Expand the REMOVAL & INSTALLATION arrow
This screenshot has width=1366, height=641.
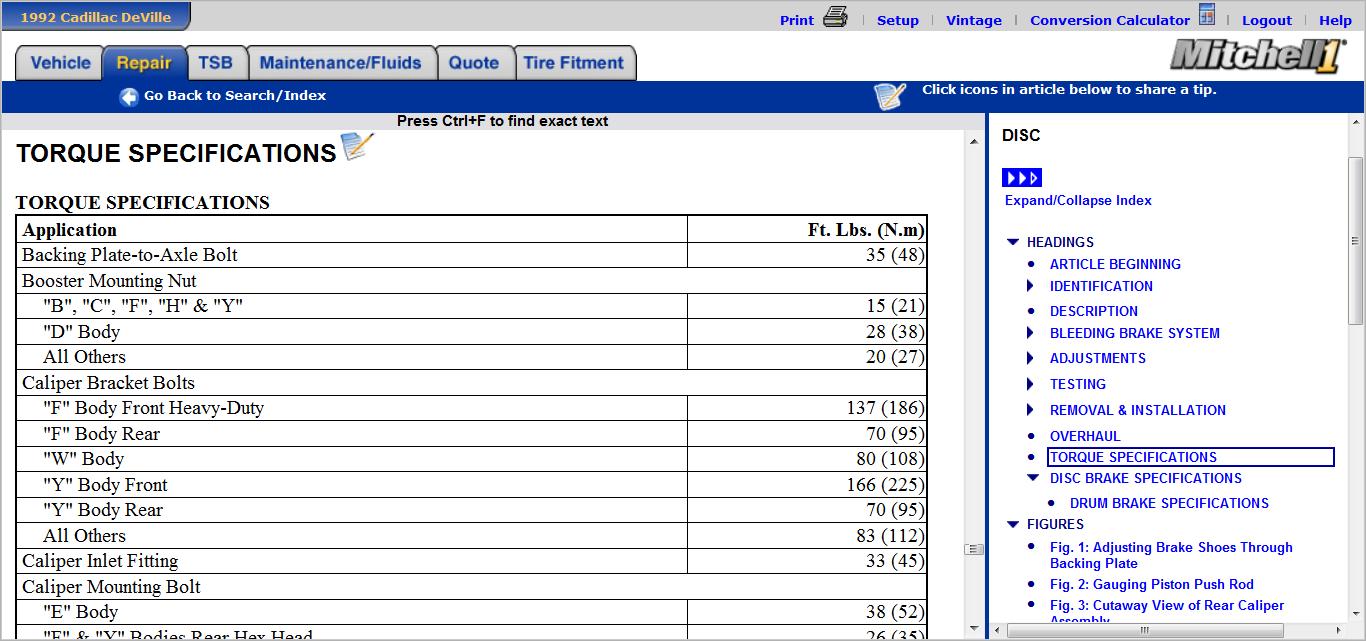1031,410
